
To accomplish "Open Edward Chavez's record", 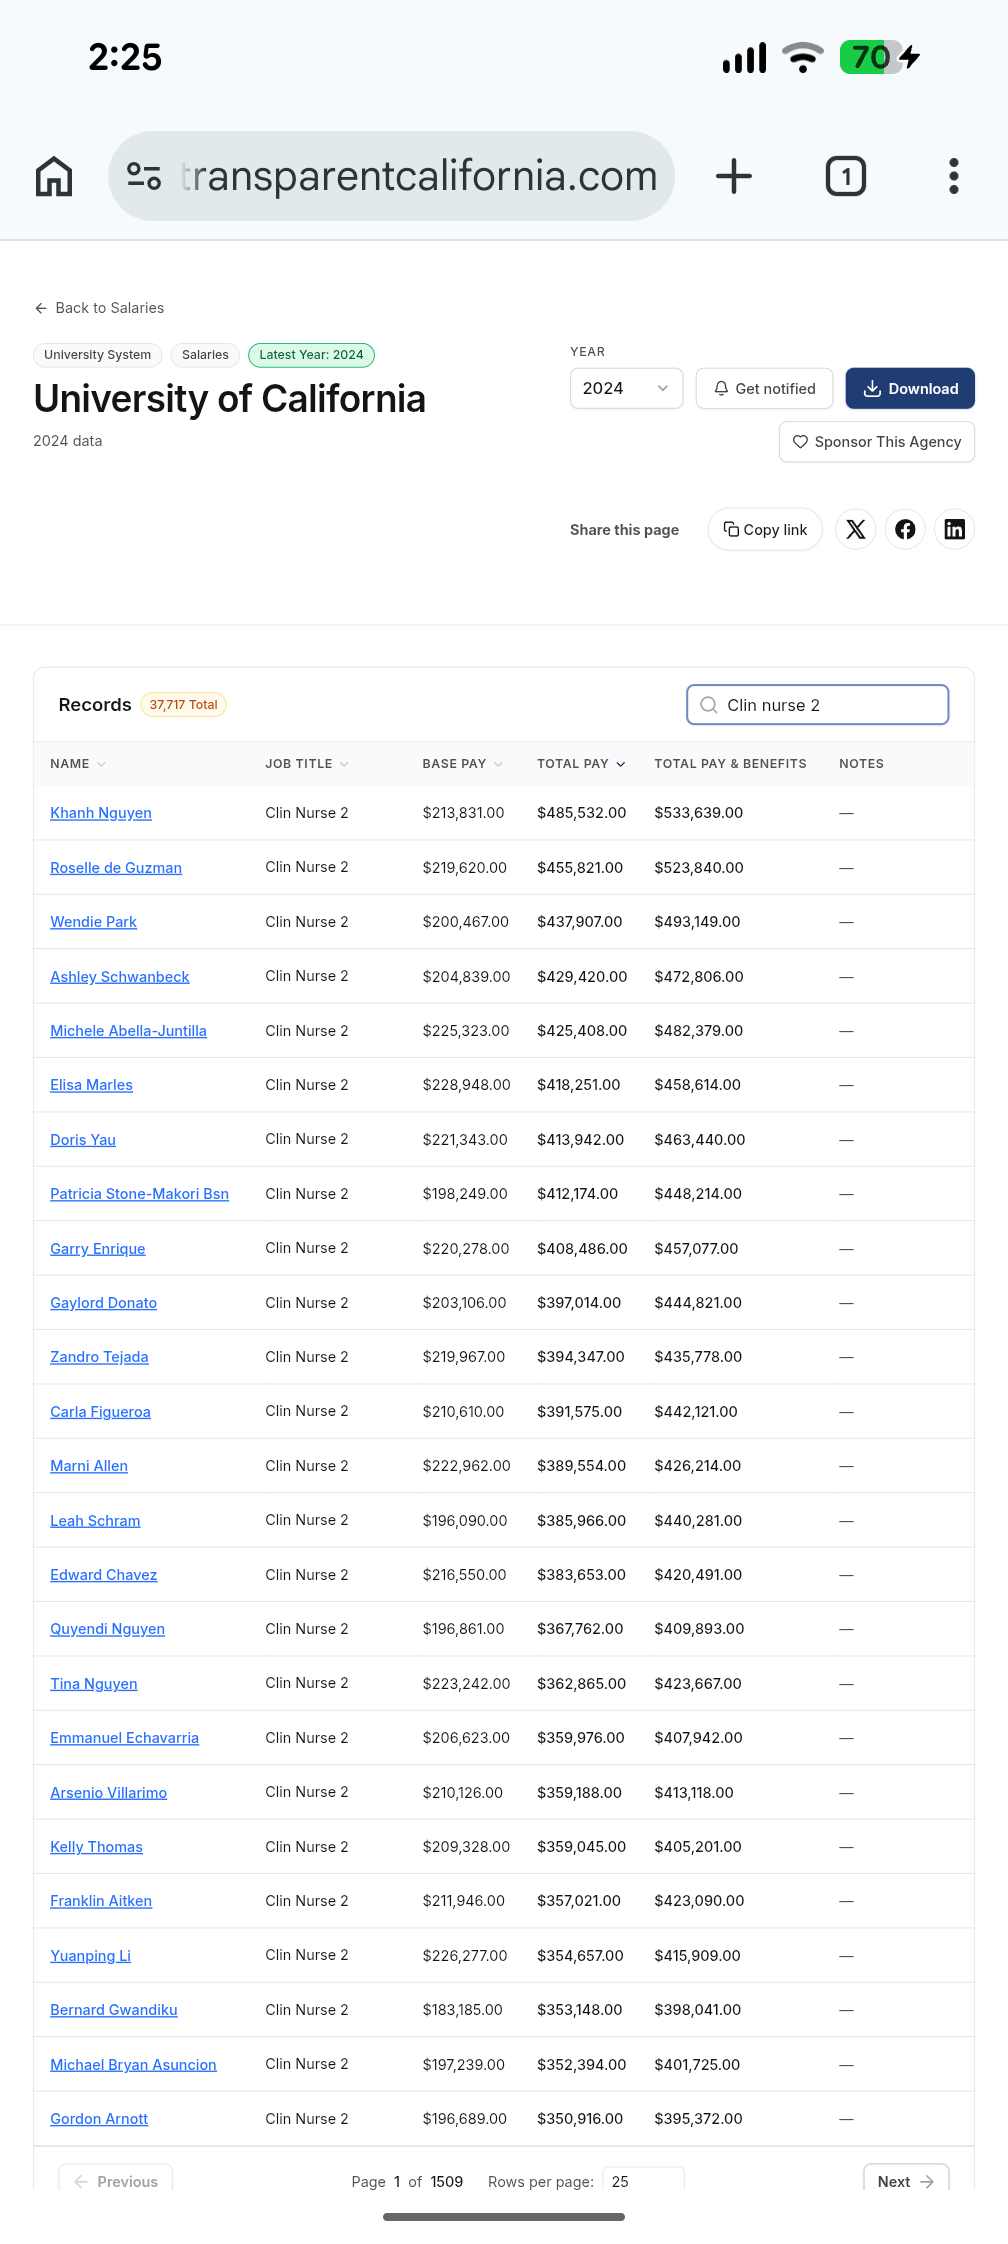I will (x=103, y=1575).
